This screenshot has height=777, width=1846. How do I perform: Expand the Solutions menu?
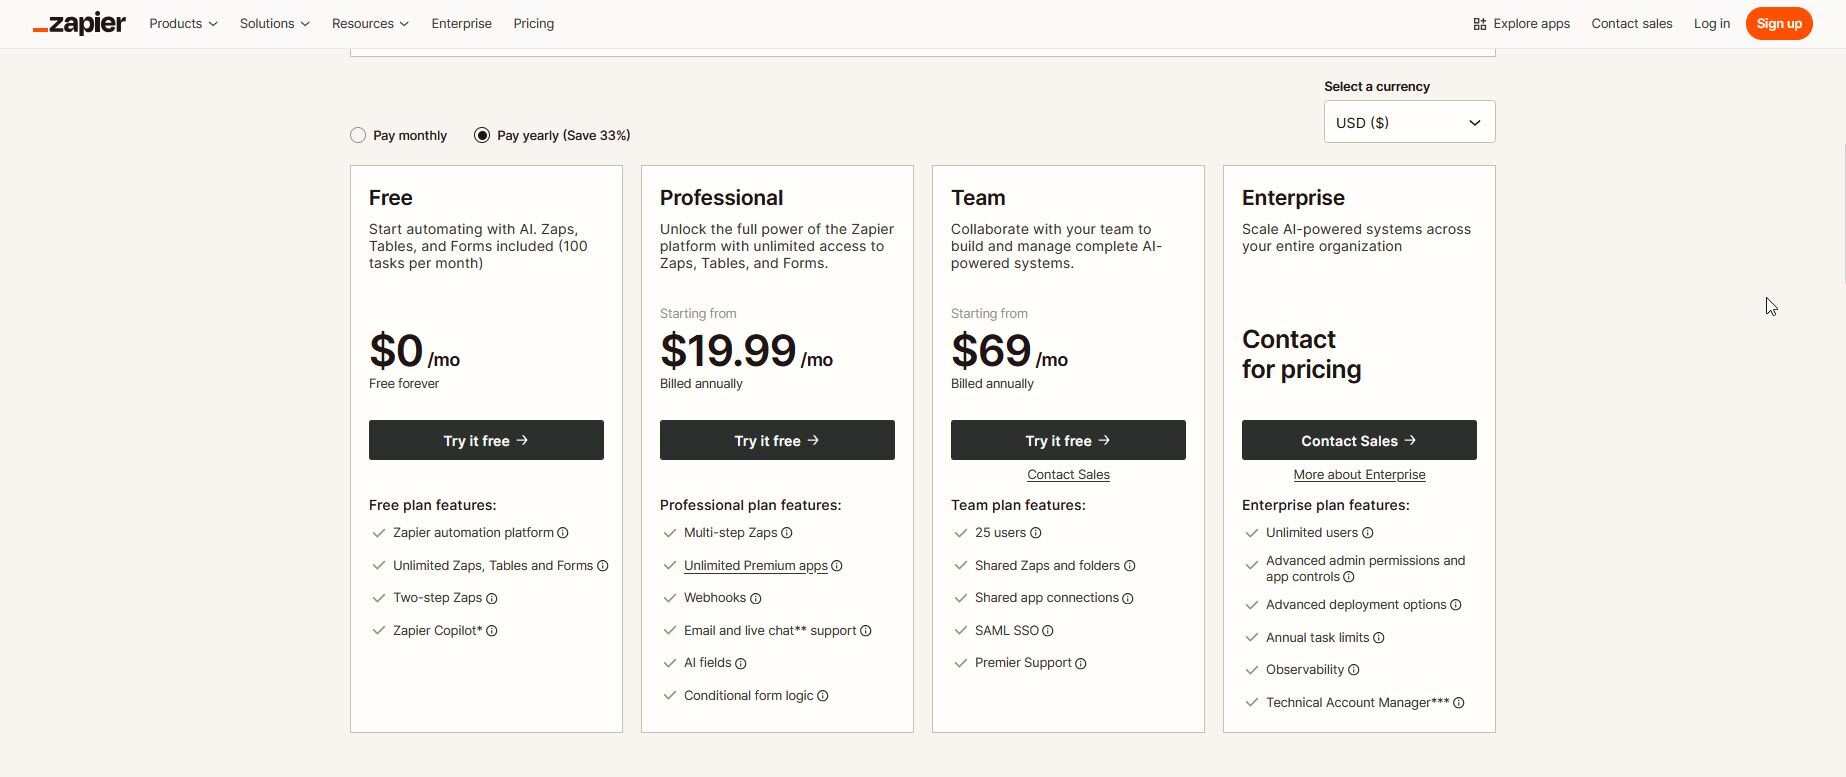[274, 23]
